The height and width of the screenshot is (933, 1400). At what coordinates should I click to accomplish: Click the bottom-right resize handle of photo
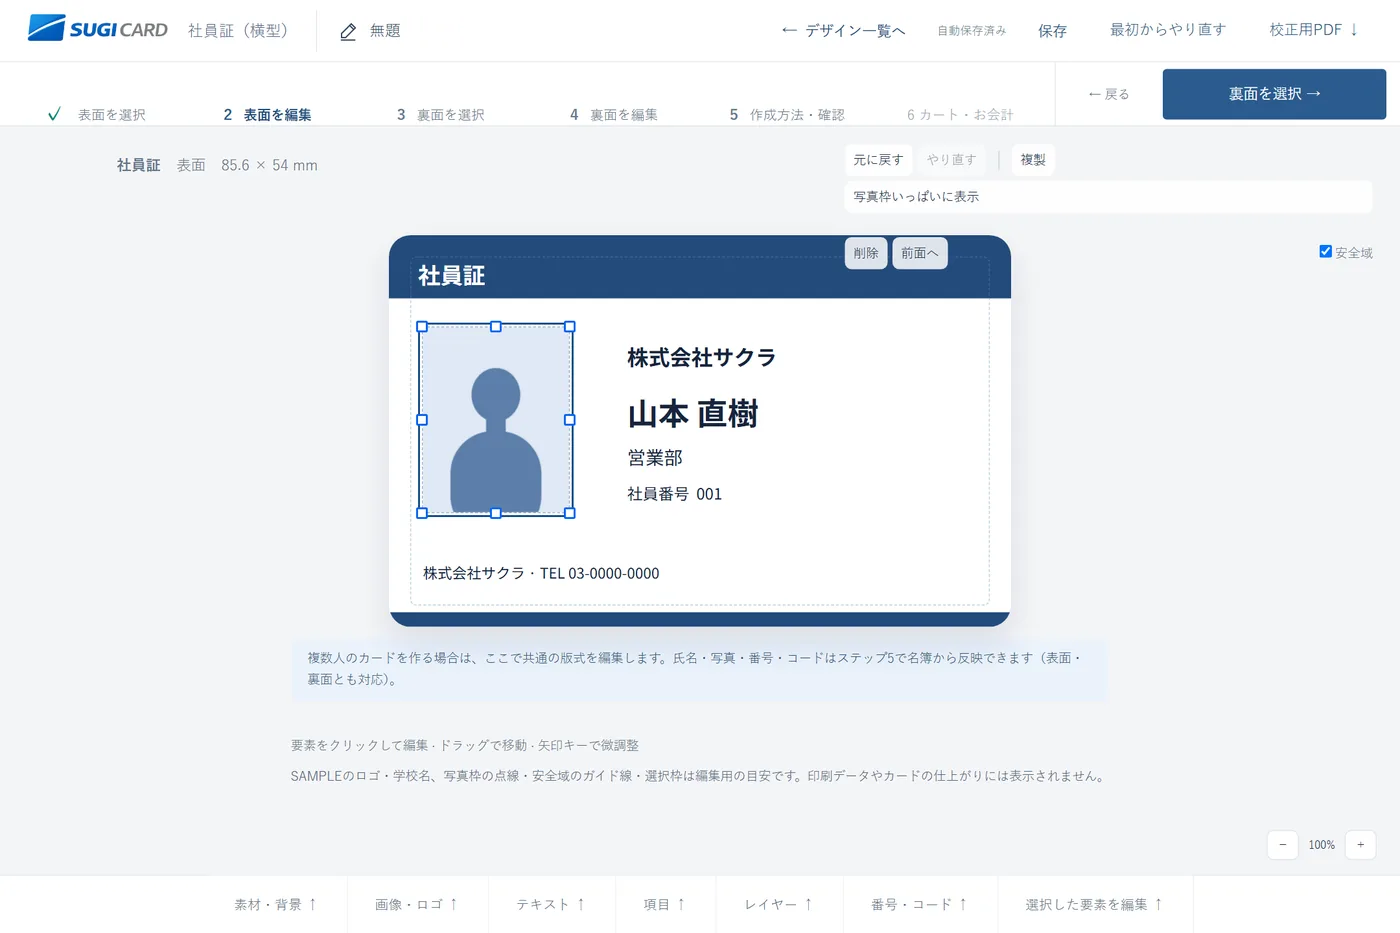[570, 513]
